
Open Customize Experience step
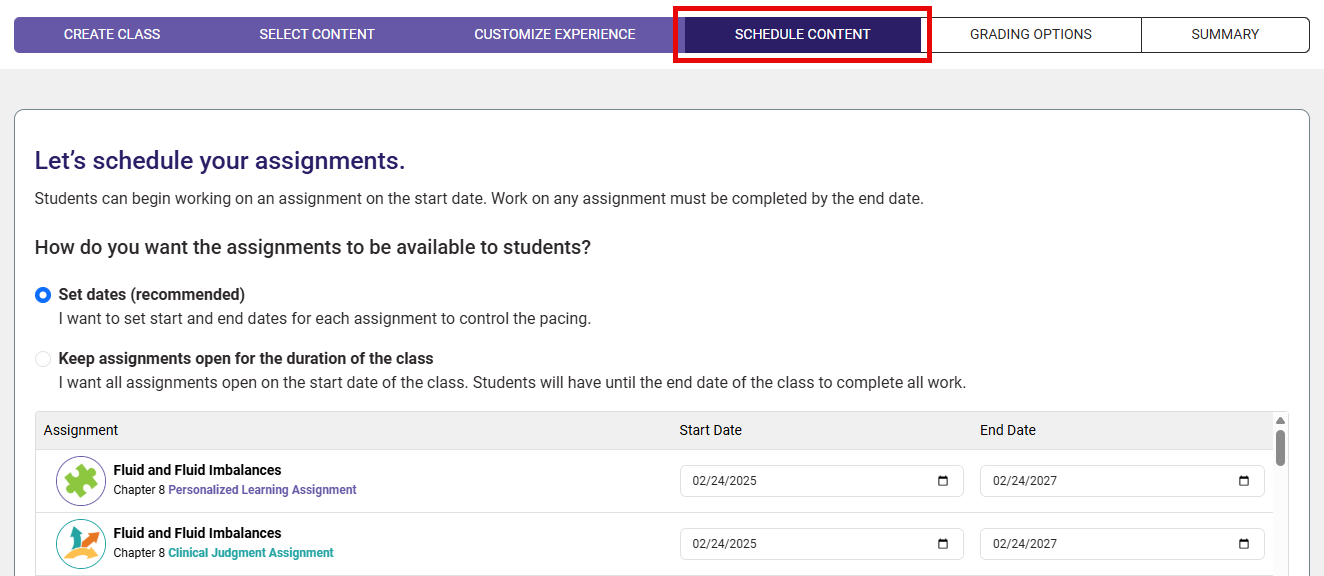coord(555,34)
